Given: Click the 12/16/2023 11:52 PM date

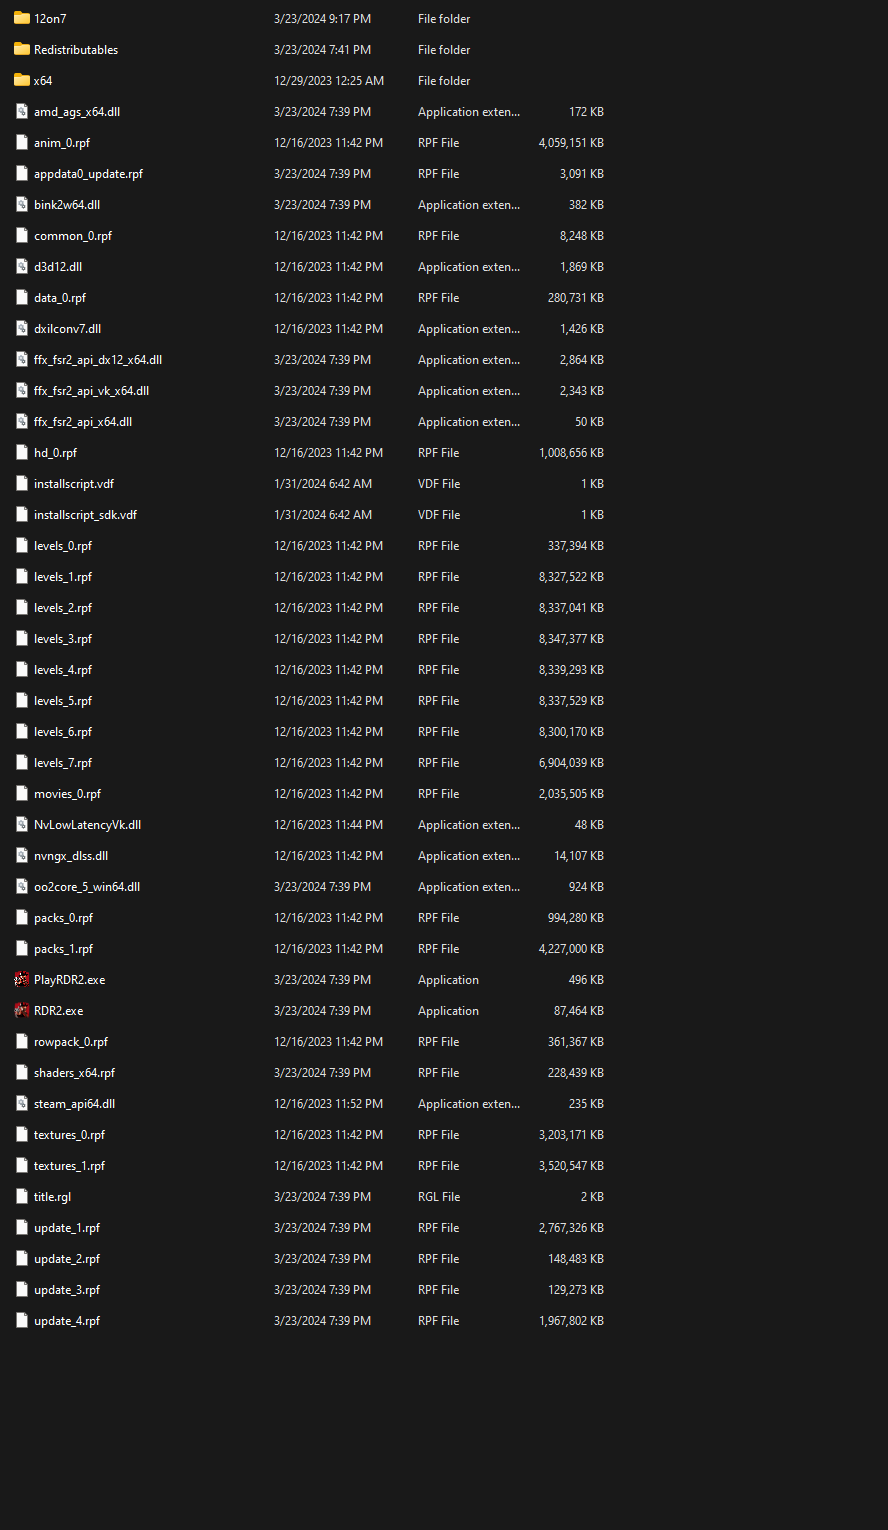Looking at the screenshot, I should [x=329, y=1104].
